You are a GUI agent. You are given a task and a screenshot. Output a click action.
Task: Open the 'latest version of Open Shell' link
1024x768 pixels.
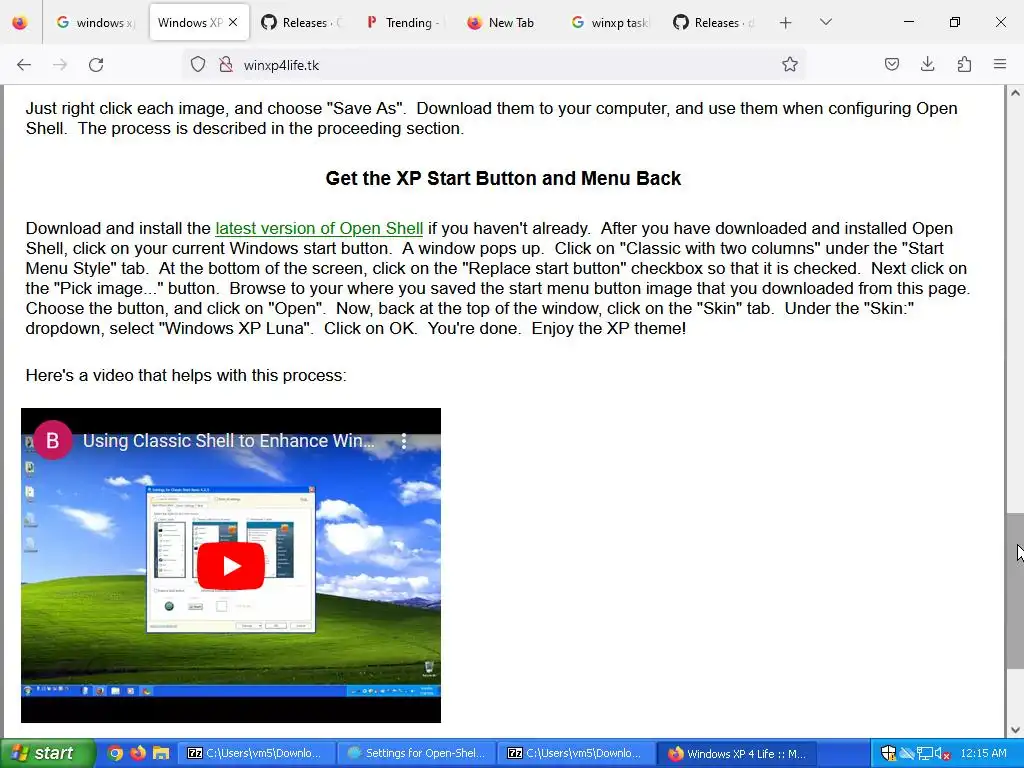[319, 229]
